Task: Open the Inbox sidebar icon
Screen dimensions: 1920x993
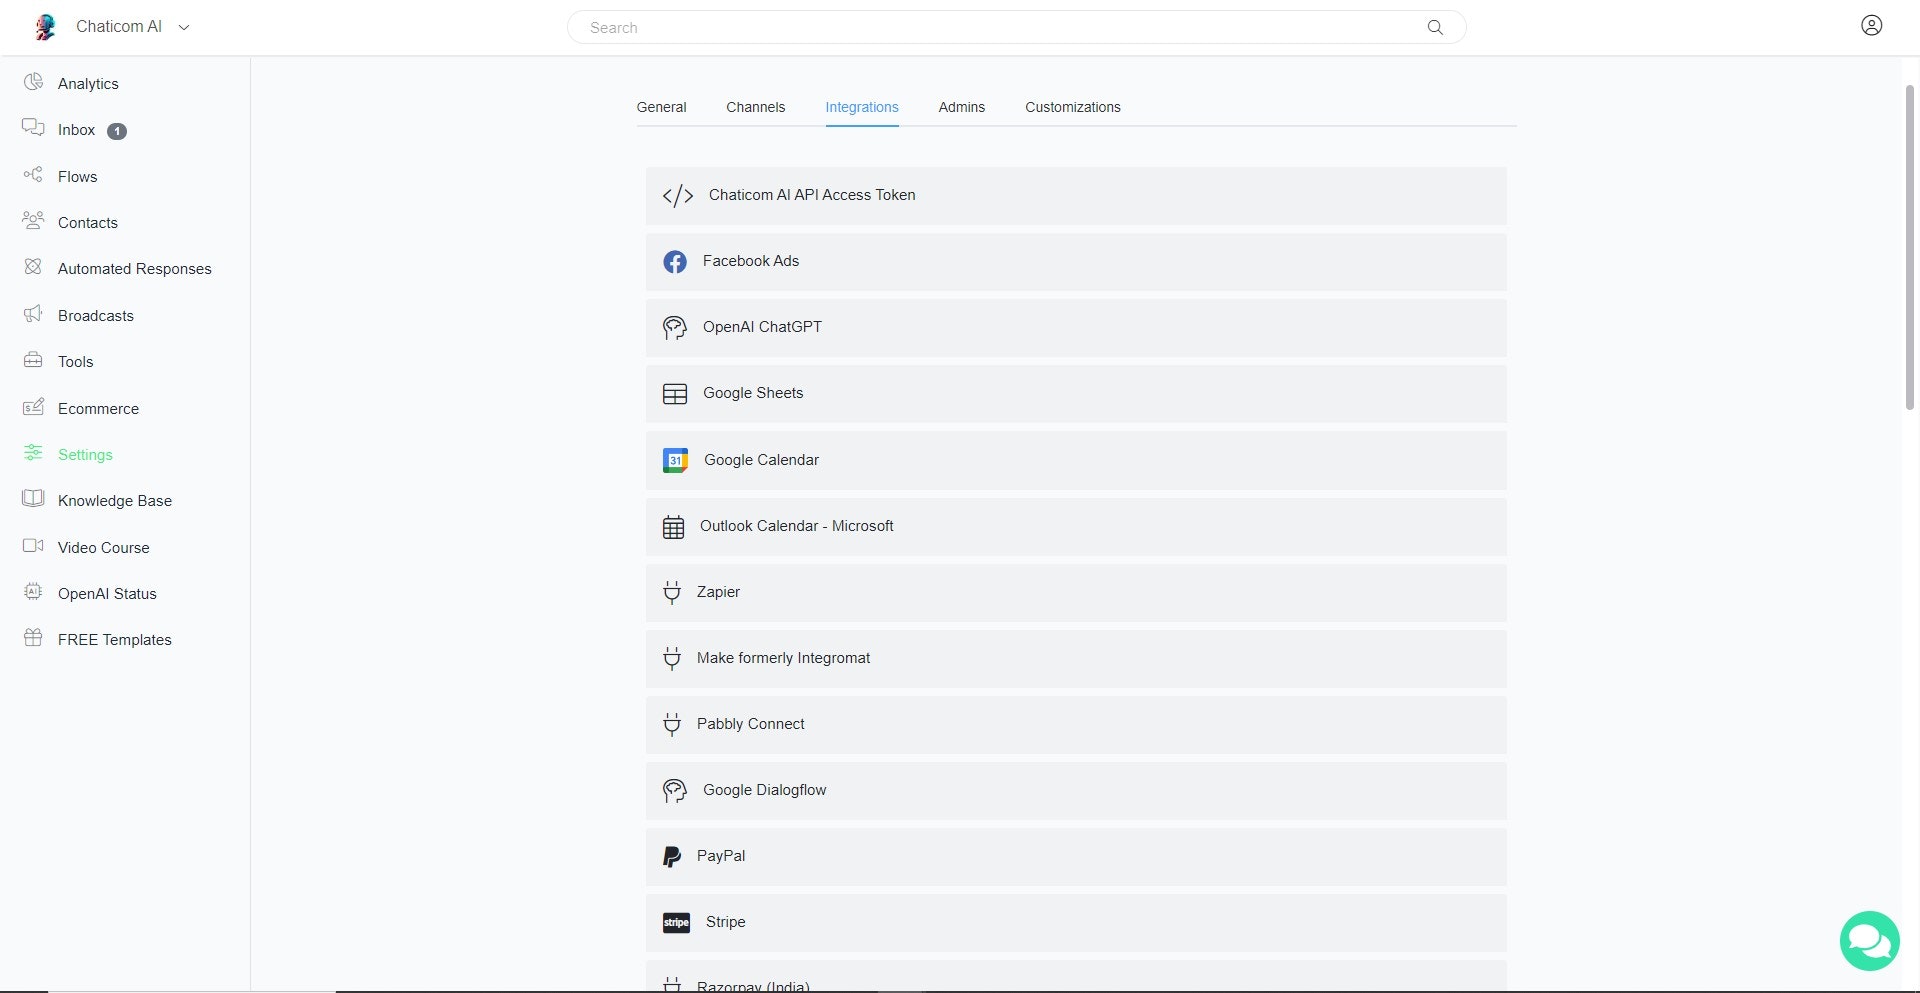Action: click(x=33, y=128)
